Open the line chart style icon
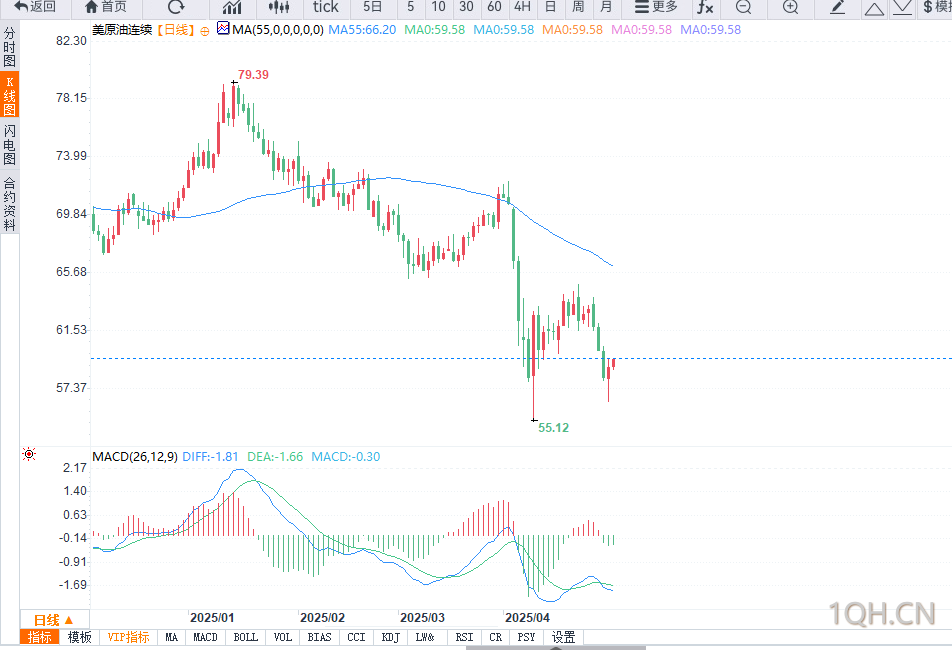 pyautogui.click(x=232, y=7)
